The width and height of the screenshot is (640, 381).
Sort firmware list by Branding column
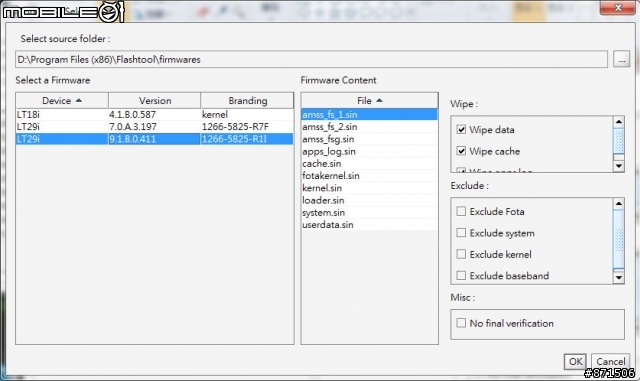tap(247, 100)
